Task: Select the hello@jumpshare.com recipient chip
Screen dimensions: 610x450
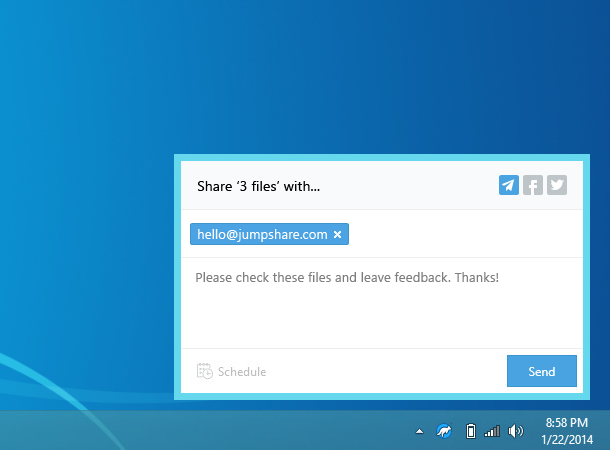Action: pos(262,235)
